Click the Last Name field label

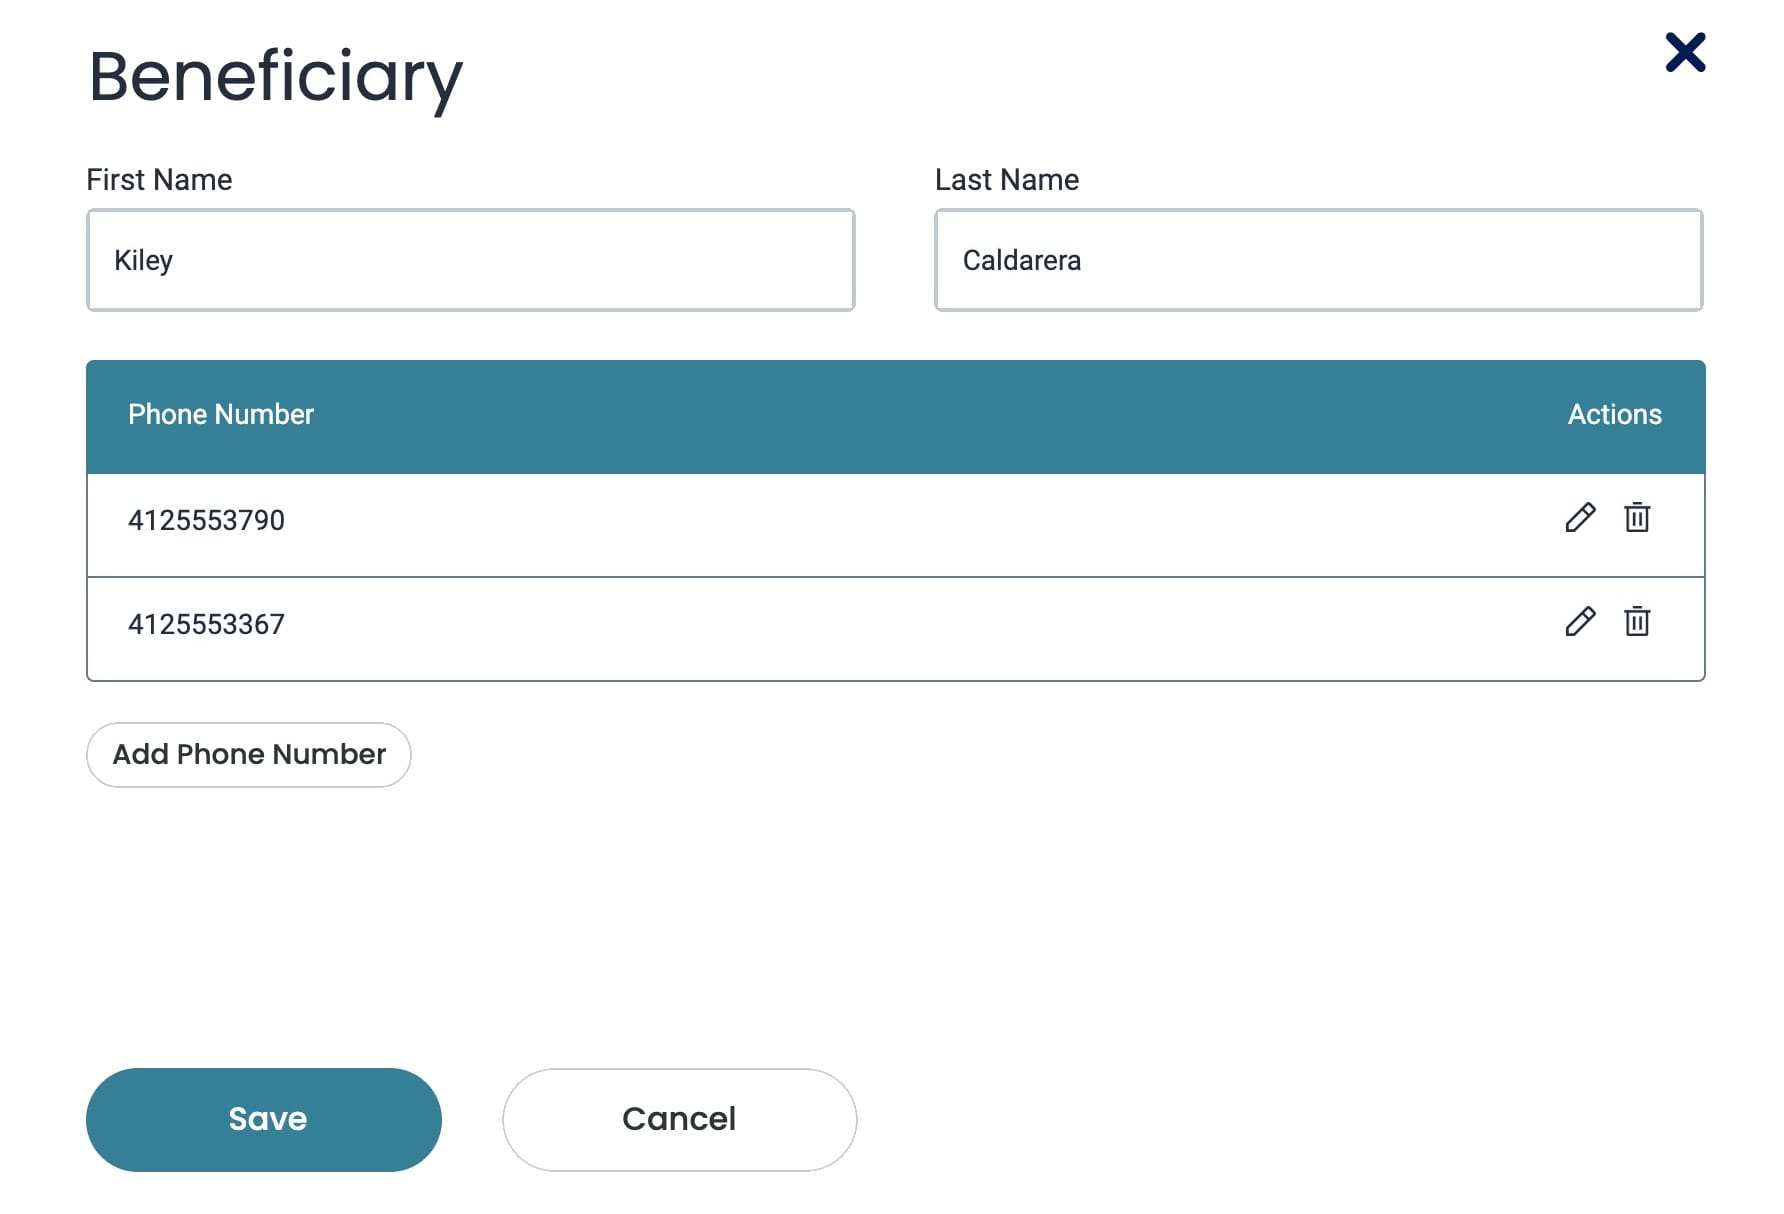pyautogui.click(x=1007, y=180)
